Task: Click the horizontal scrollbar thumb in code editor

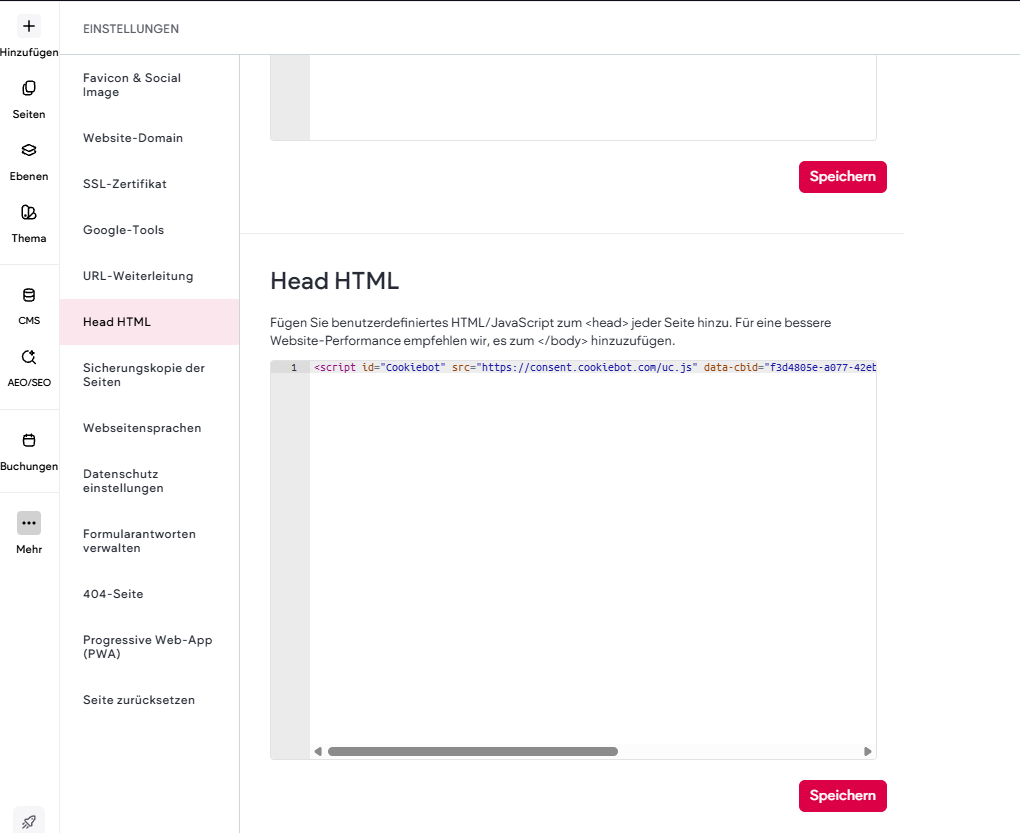Action: point(473,752)
